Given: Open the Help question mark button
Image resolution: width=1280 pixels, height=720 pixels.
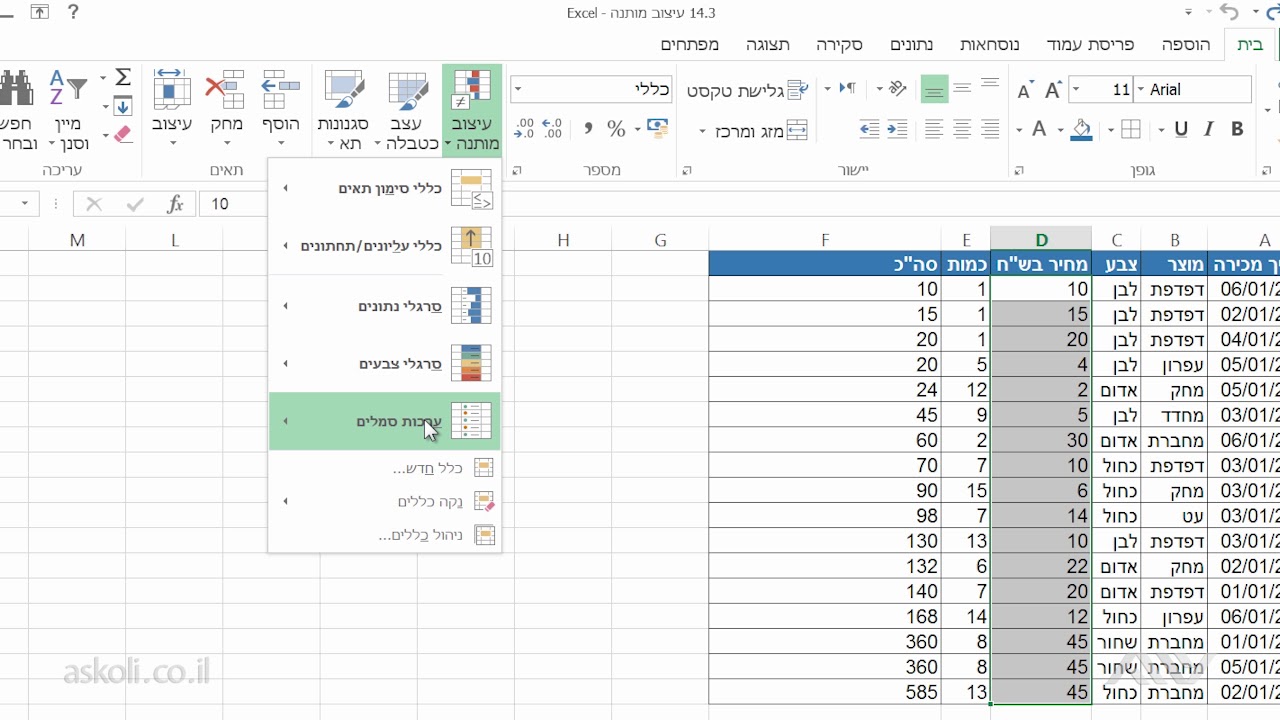Looking at the screenshot, I should point(73,13).
